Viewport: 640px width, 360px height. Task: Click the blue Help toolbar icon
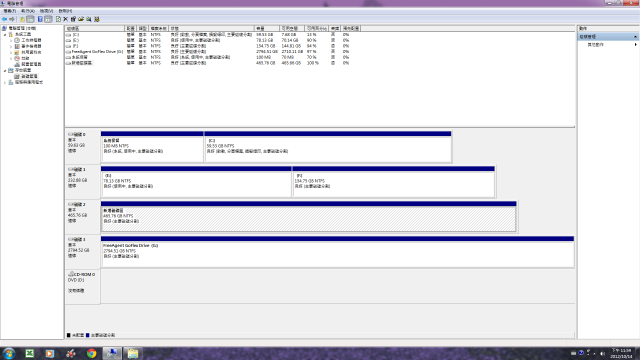tap(40, 19)
